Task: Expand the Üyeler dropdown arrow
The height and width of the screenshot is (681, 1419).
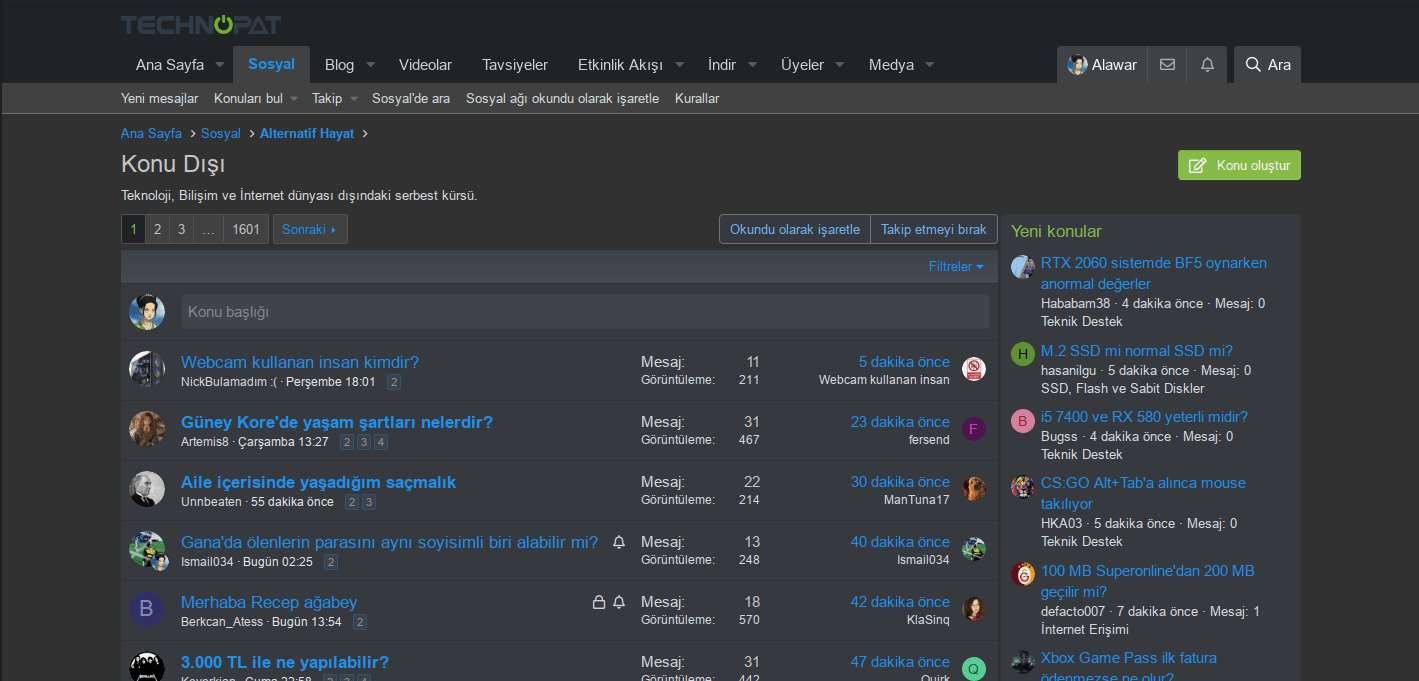Action: [x=840, y=65]
